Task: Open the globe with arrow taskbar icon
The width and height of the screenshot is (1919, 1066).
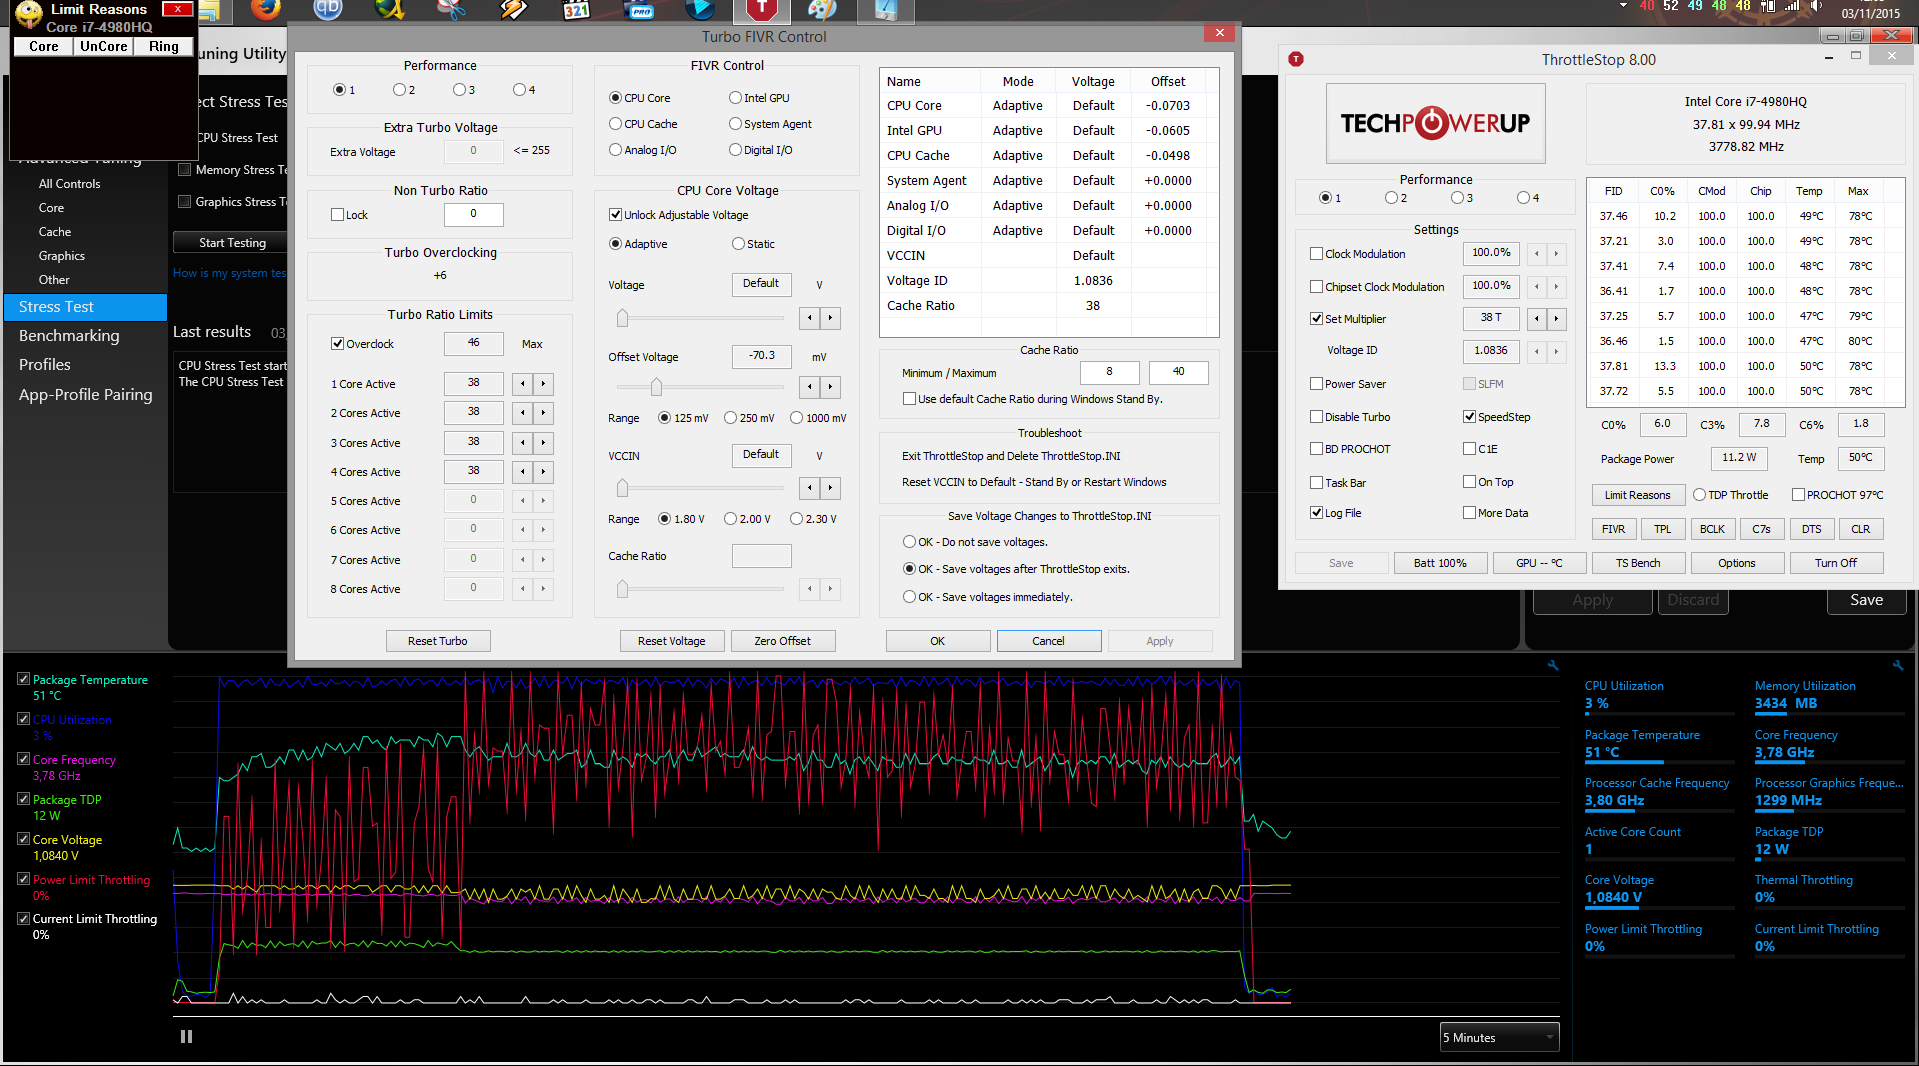Action: [x=390, y=10]
